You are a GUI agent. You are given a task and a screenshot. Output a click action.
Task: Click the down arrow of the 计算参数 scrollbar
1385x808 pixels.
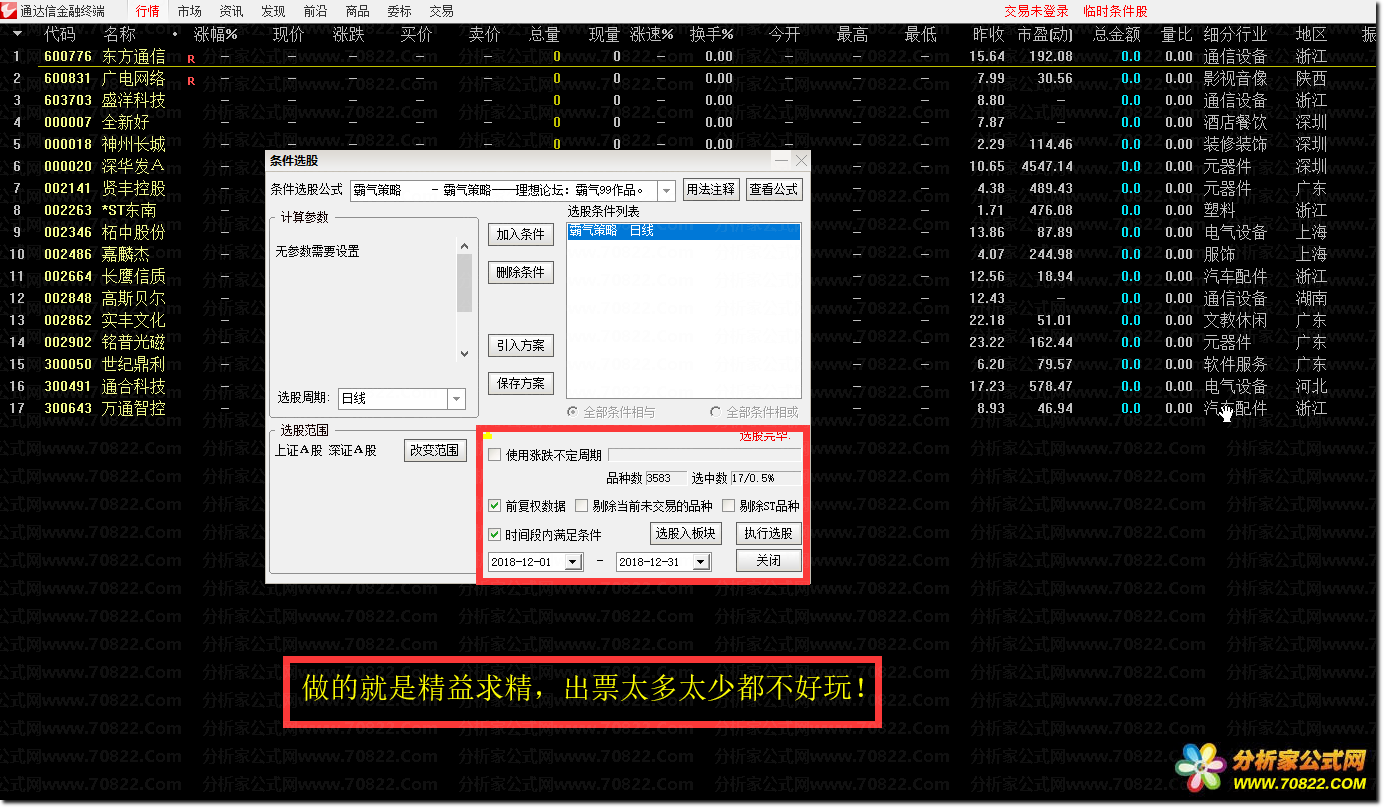(464, 353)
